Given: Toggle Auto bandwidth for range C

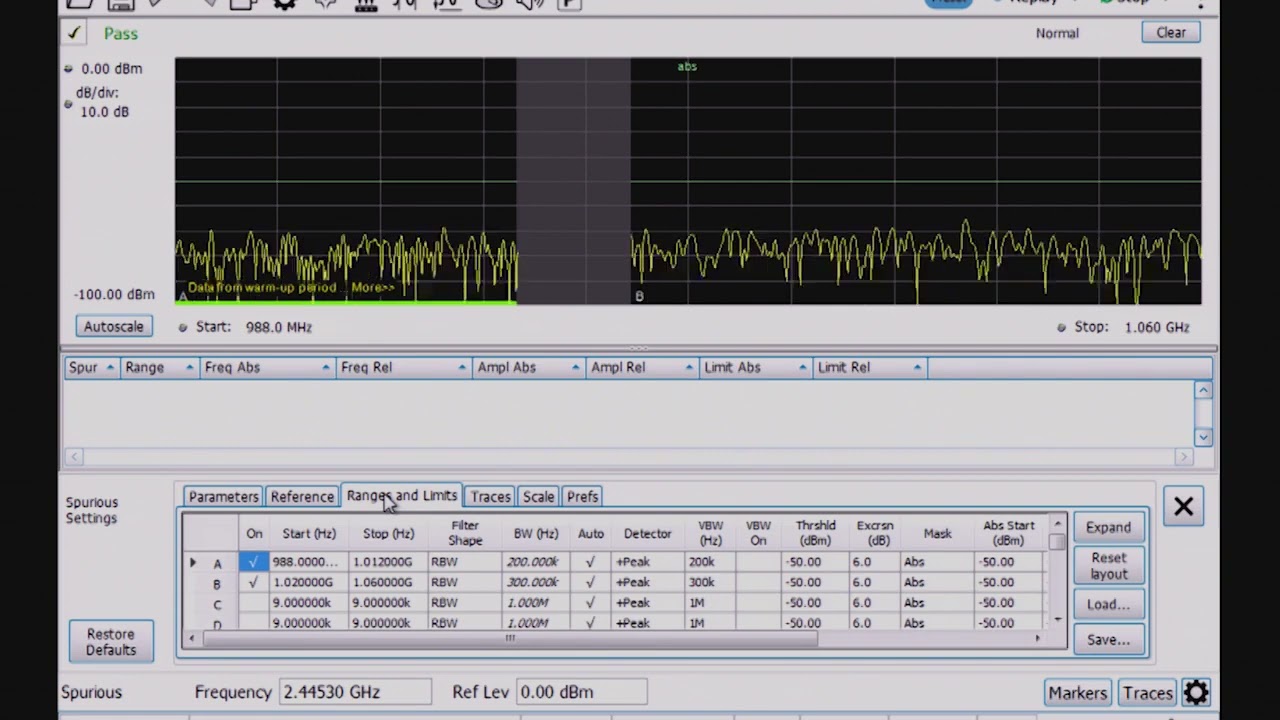Looking at the screenshot, I should coord(590,603).
